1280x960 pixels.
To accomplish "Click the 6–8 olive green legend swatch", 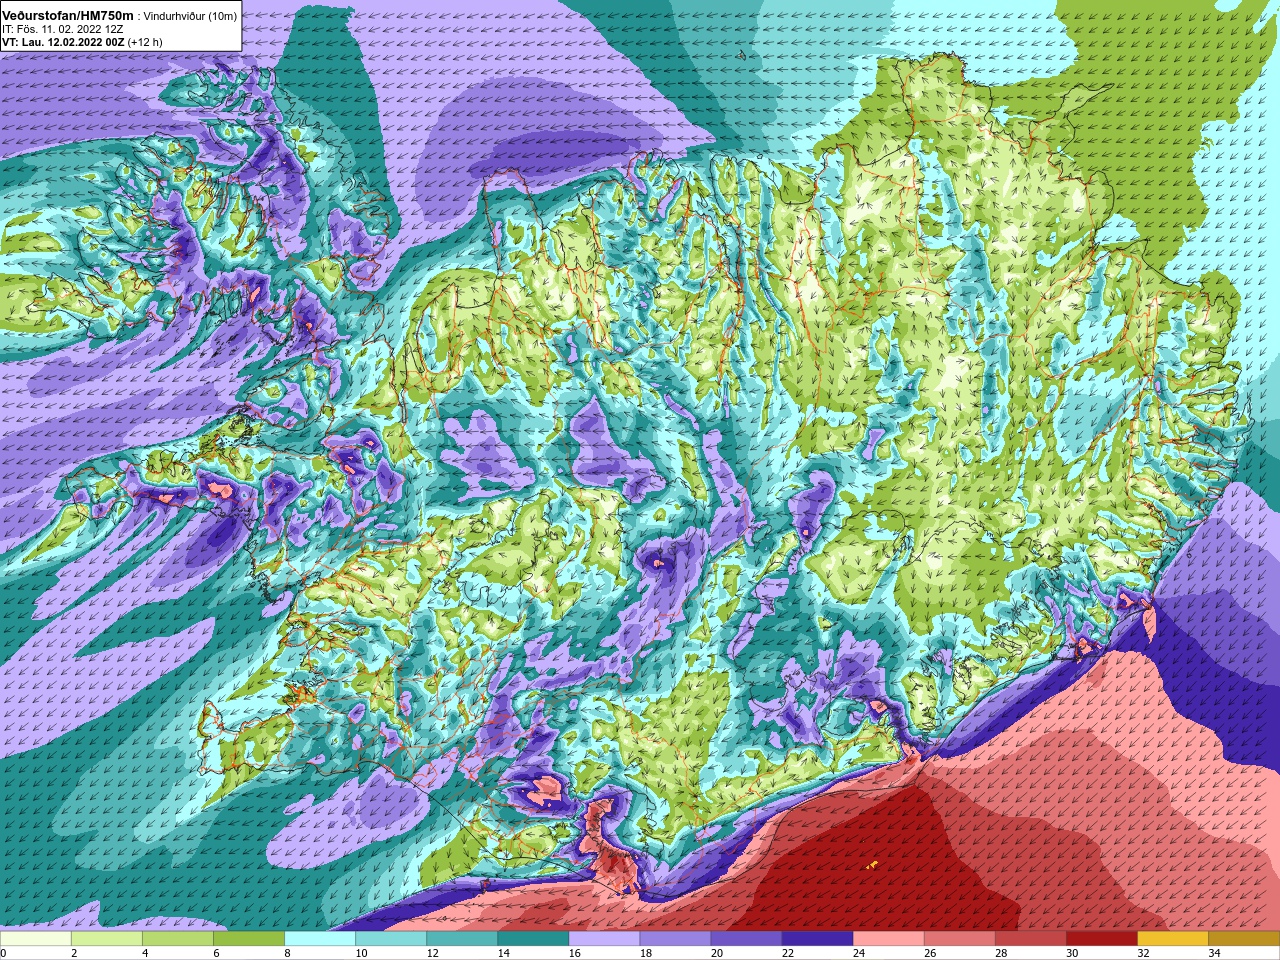I will [x=249, y=939].
